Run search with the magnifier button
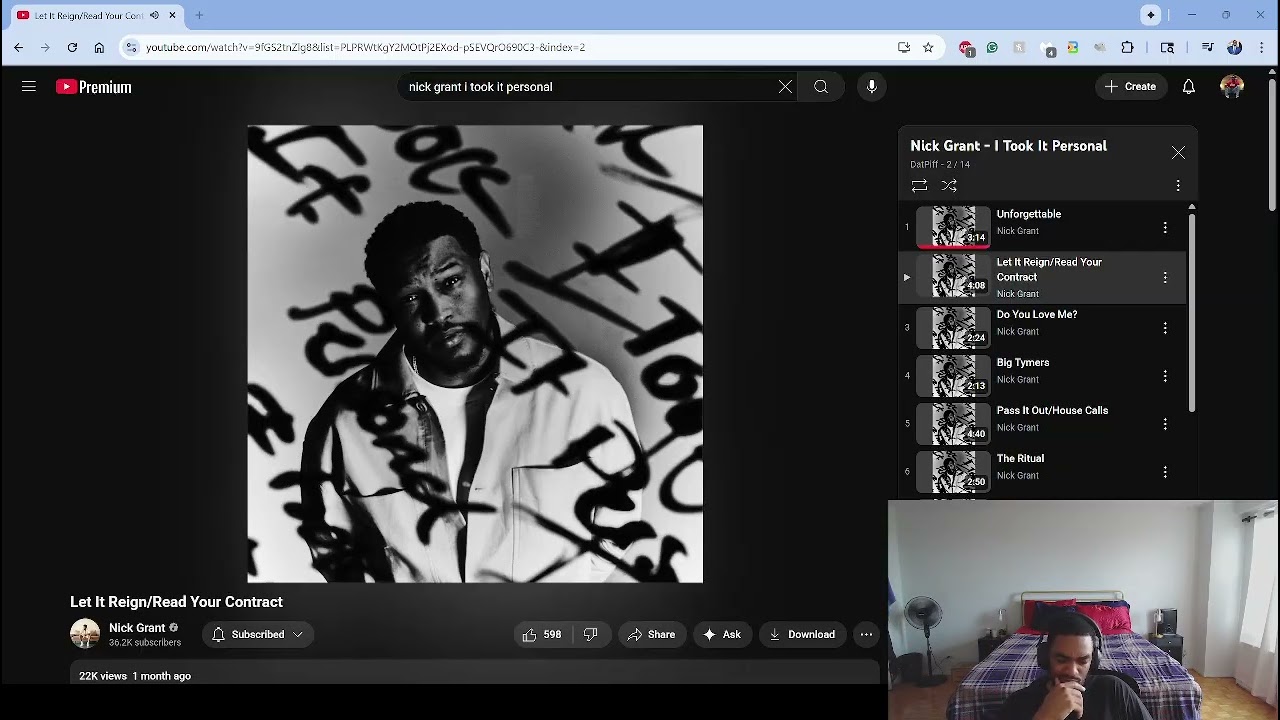This screenshot has width=1280, height=720. pyautogui.click(x=821, y=87)
